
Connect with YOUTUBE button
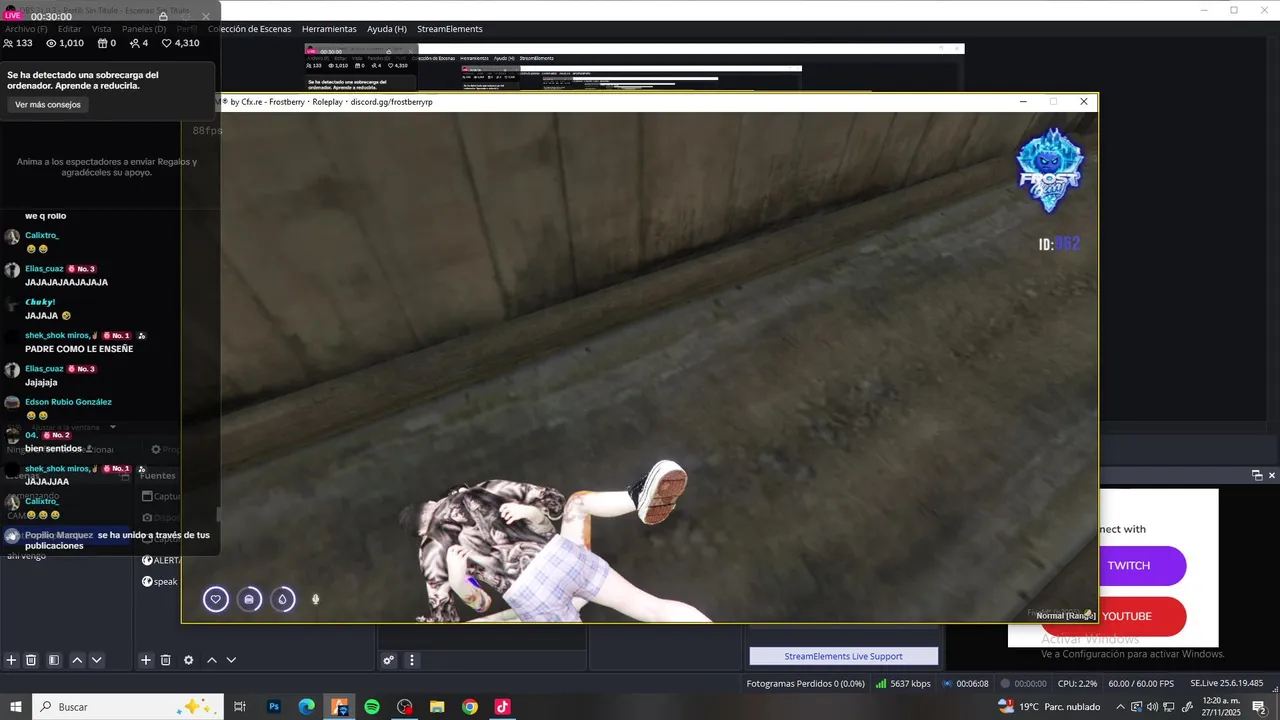tap(1129, 617)
